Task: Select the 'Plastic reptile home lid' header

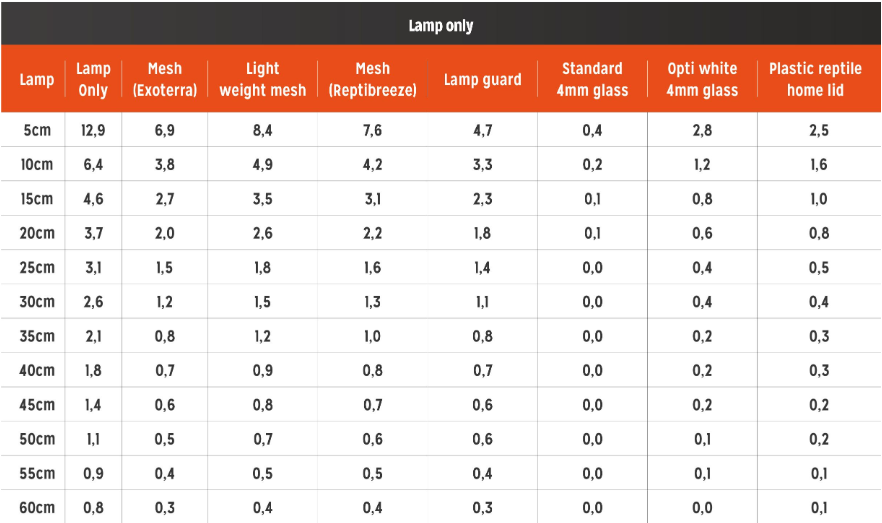Action: [816, 80]
